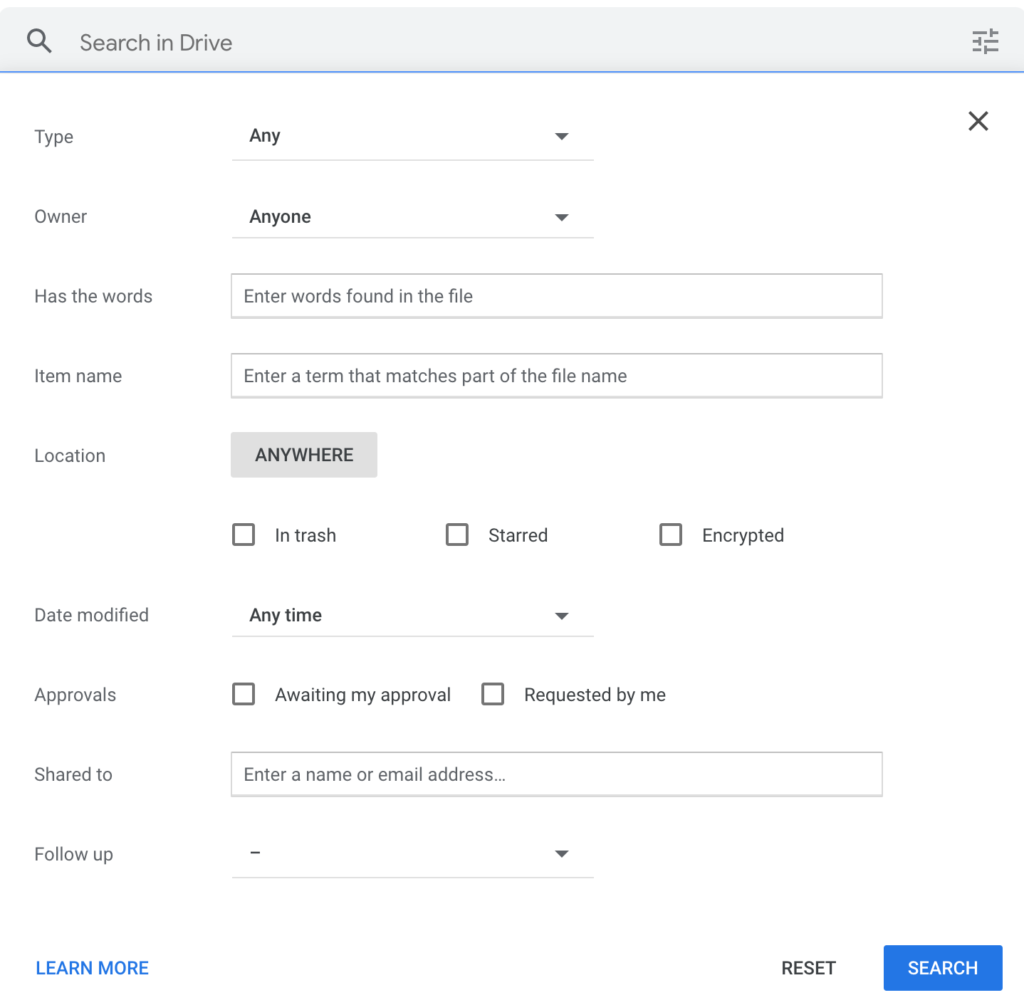Image resolution: width=1024 pixels, height=1005 pixels.
Task: Focus the Item name text field
Action: [x=556, y=375]
